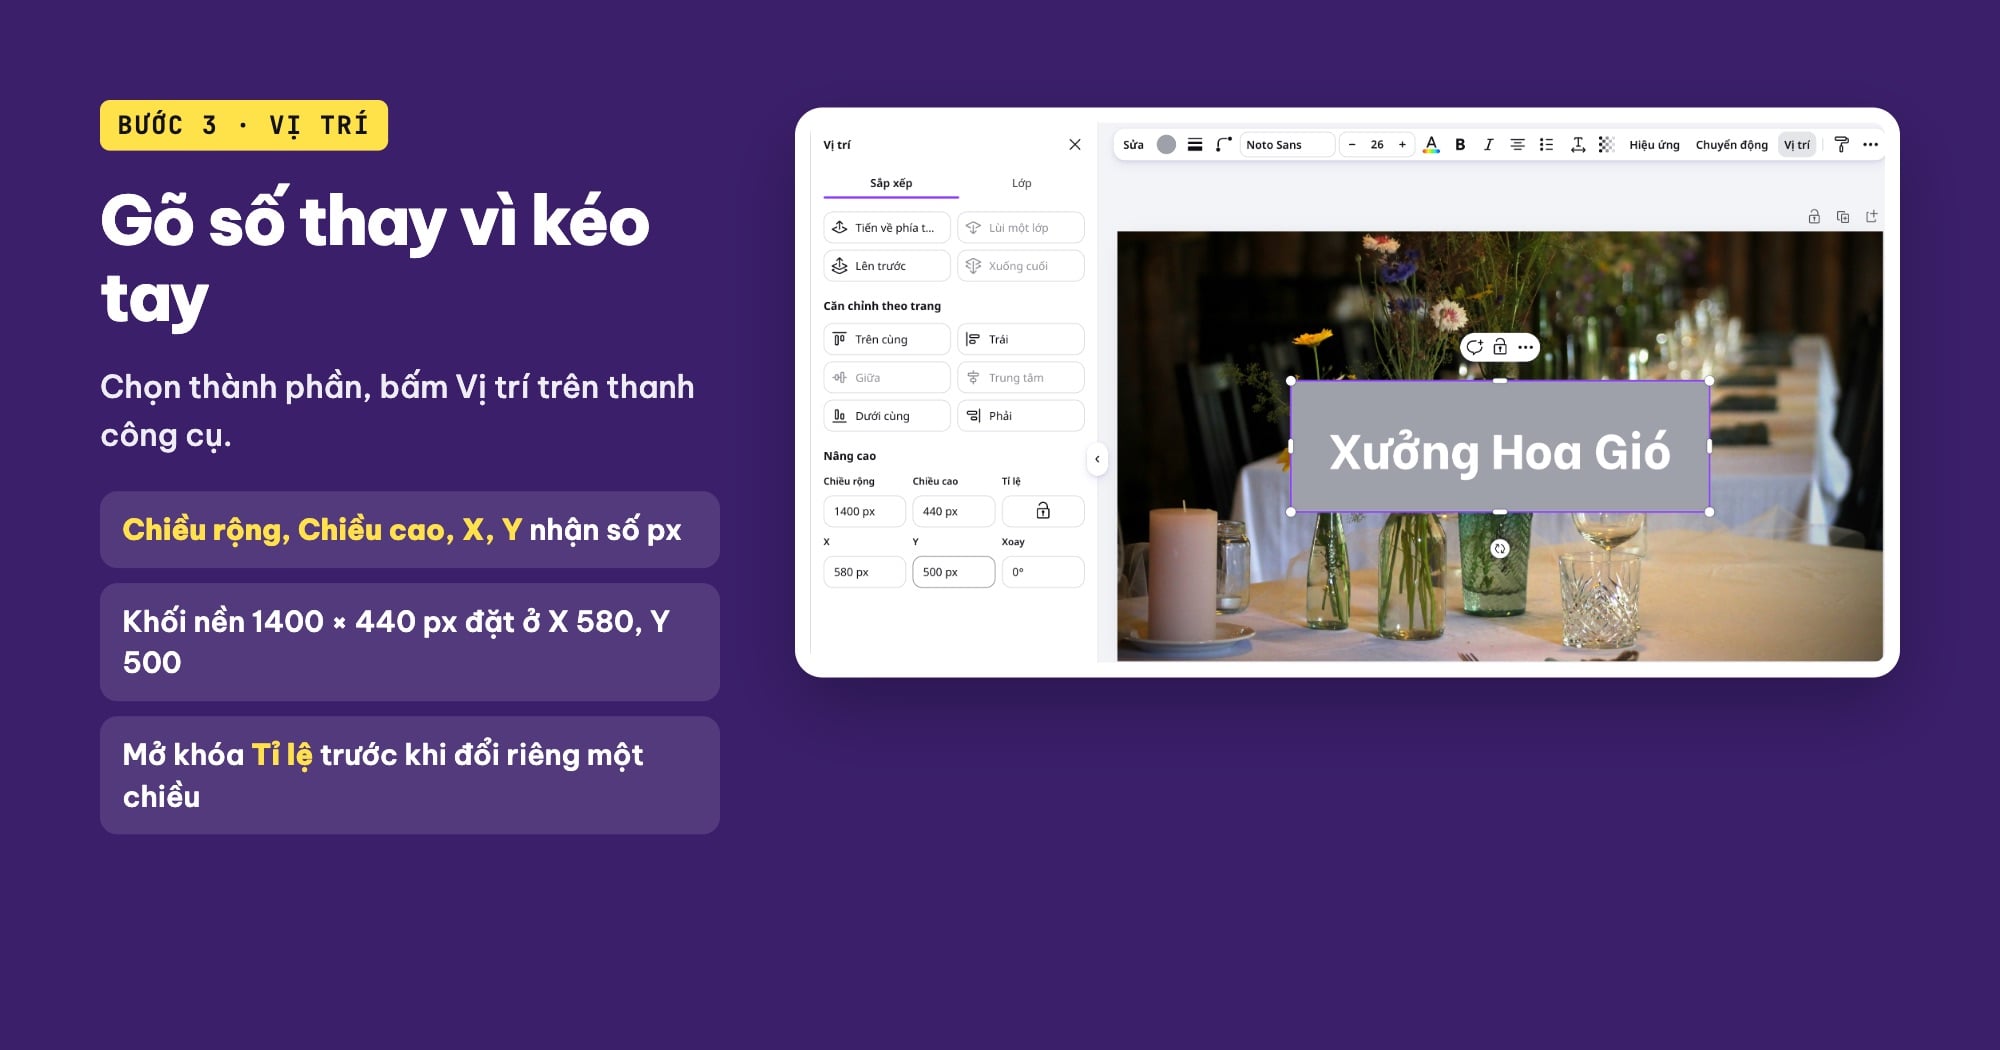Open the border style icon
This screenshot has width=2000, height=1050.
pyautogui.click(x=1195, y=145)
